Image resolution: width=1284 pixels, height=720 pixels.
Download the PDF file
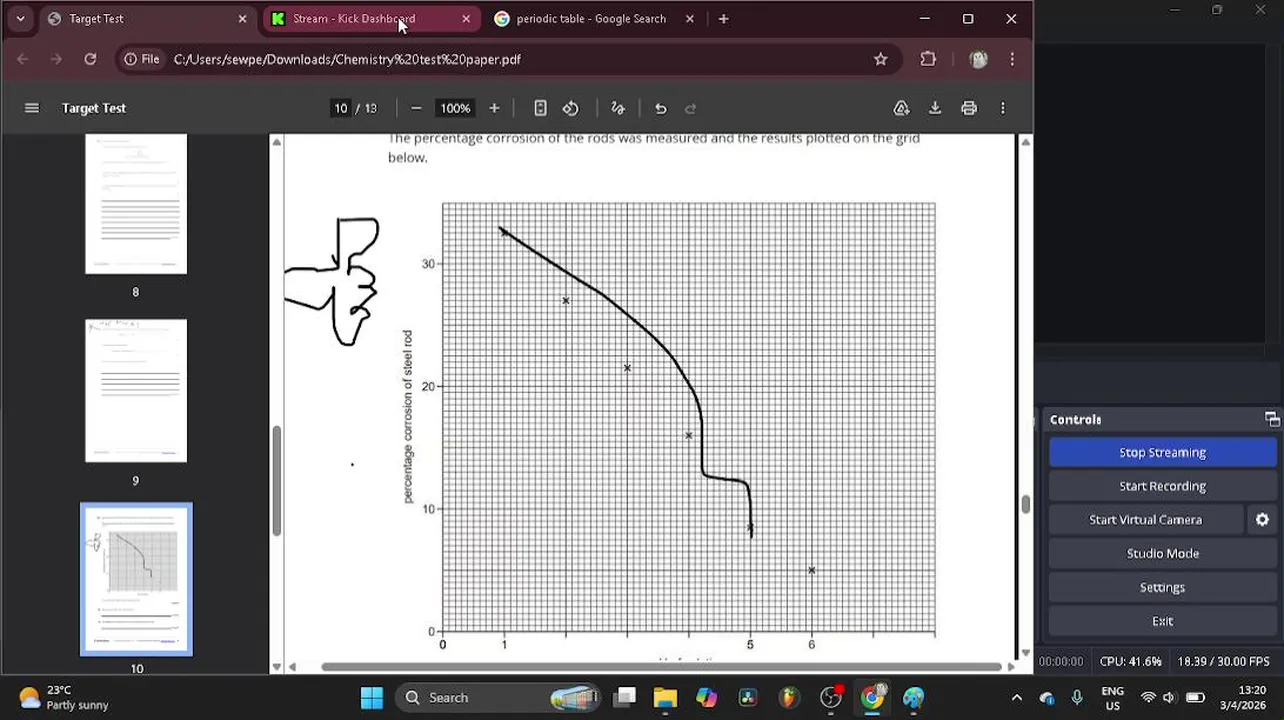click(x=935, y=108)
